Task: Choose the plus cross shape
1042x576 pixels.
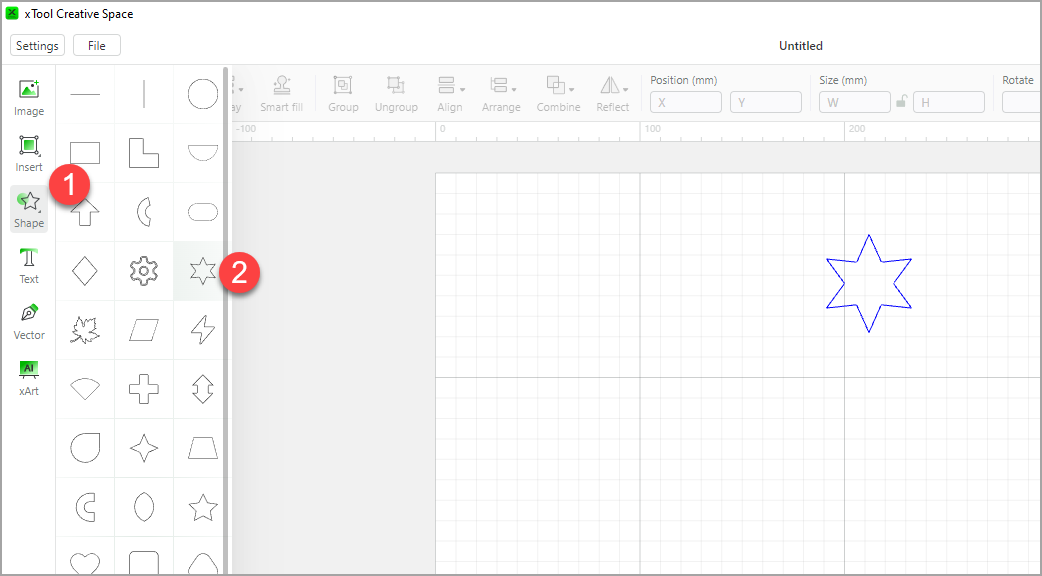Action: (144, 389)
